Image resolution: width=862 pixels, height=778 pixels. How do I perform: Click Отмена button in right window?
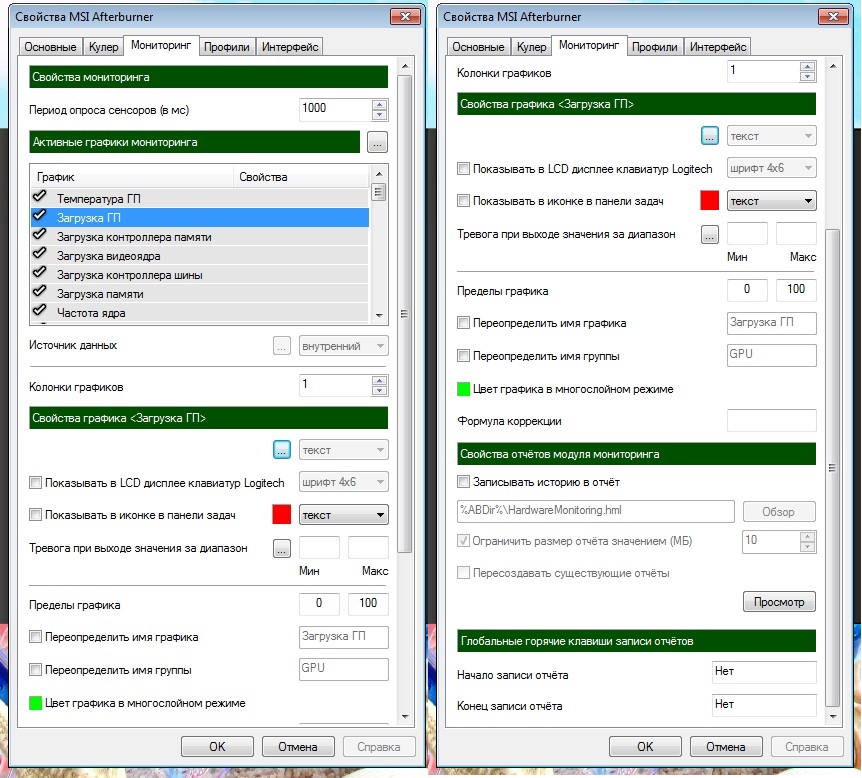(x=726, y=747)
